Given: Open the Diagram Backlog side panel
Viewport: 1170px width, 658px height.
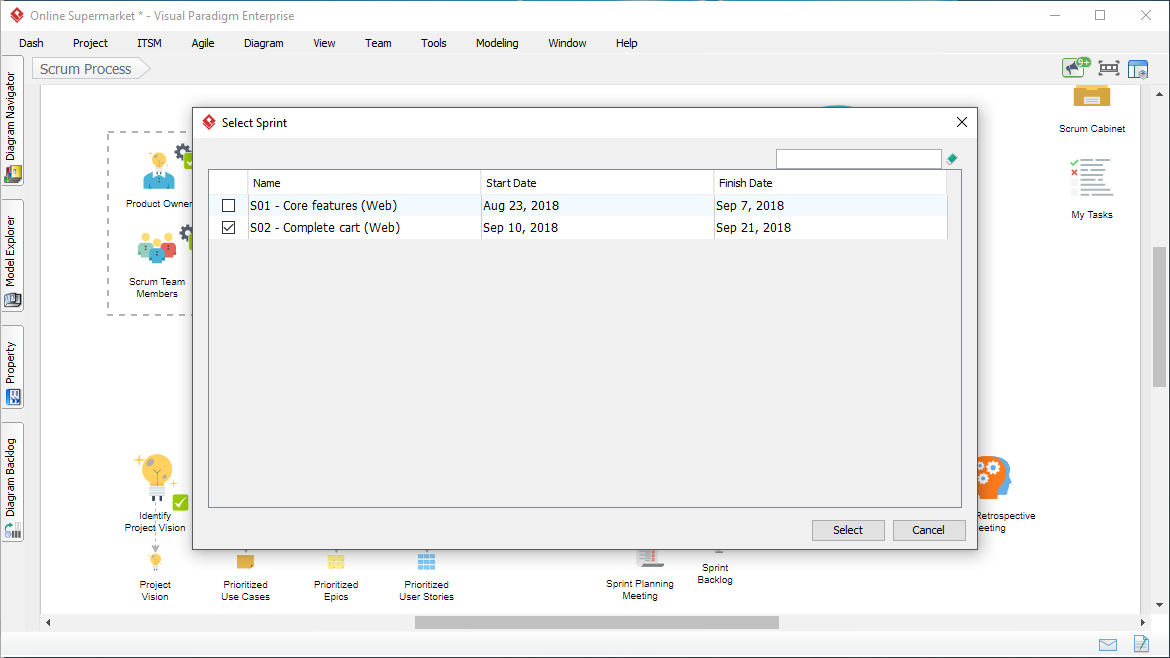Looking at the screenshot, I should tap(12, 482).
